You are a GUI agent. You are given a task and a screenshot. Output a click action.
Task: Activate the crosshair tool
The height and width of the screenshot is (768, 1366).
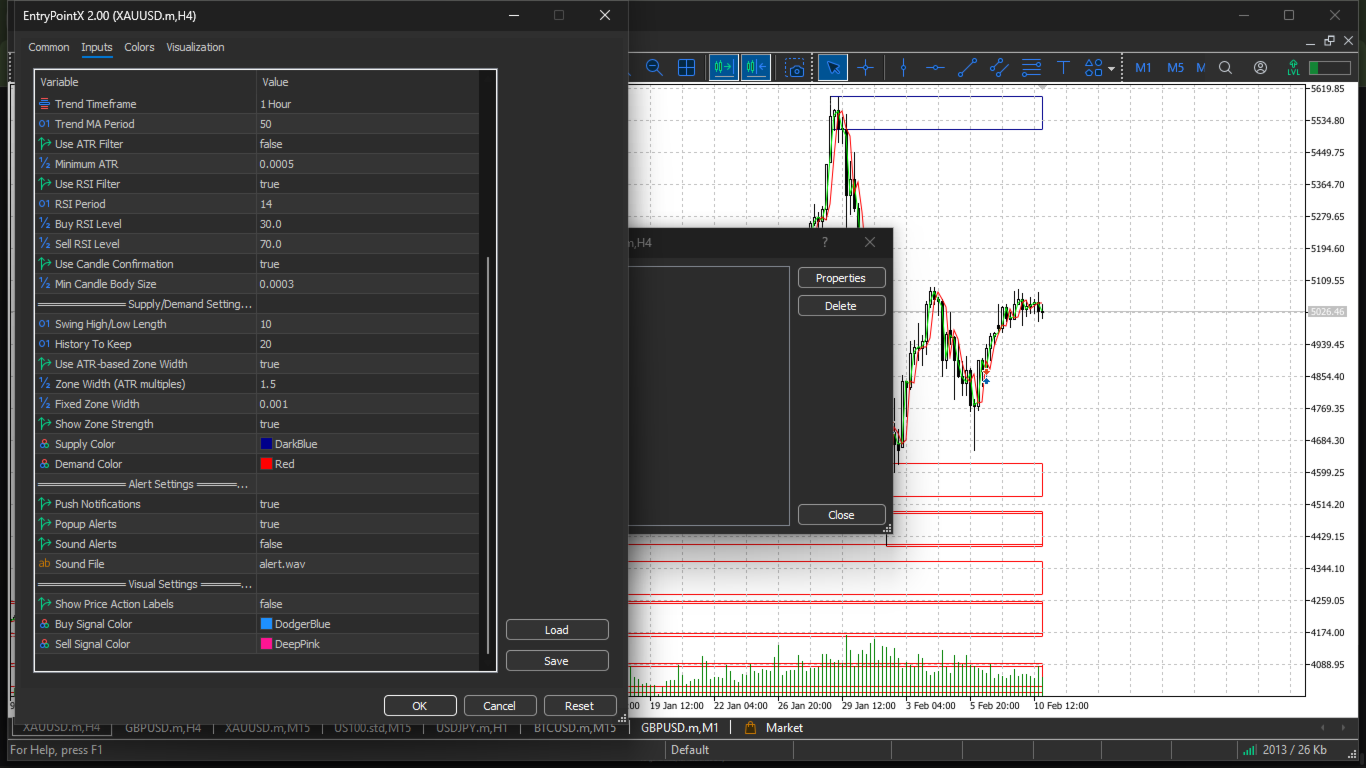[866, 67]
